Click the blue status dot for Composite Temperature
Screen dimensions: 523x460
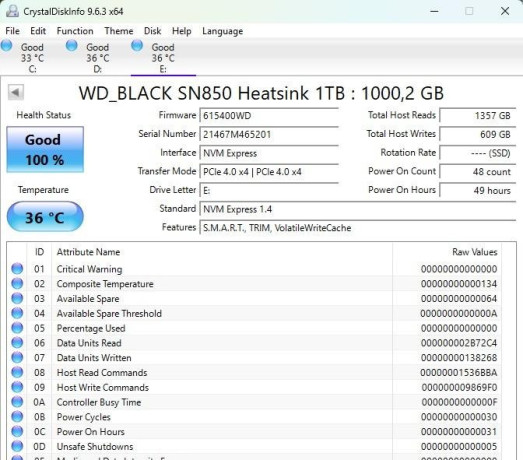(x=17, y=283)
